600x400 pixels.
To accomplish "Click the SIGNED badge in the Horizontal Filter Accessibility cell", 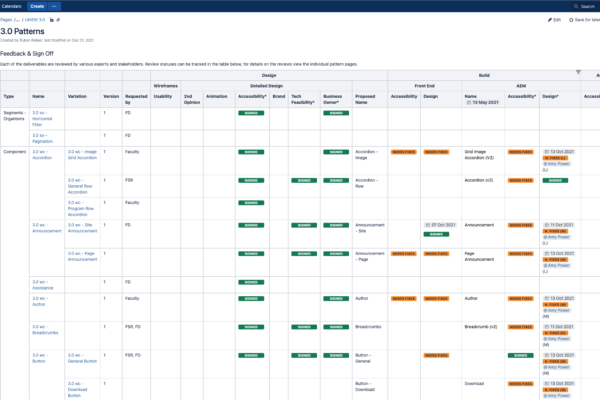I will (251, 113).
